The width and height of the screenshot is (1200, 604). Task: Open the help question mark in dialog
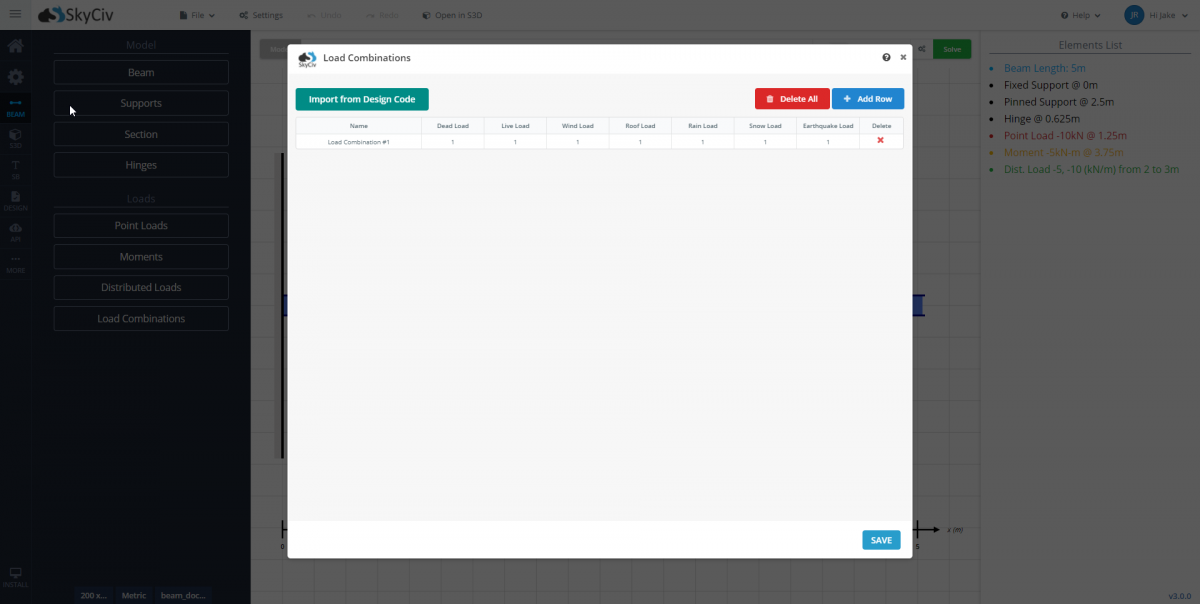click(x=886, y=58)
